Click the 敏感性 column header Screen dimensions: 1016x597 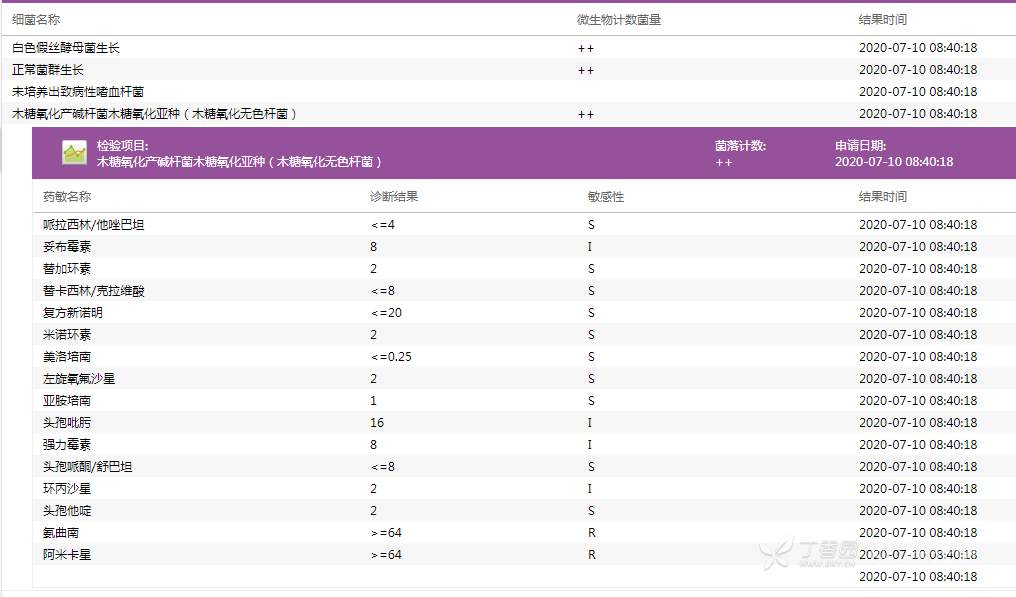point(606,197)
